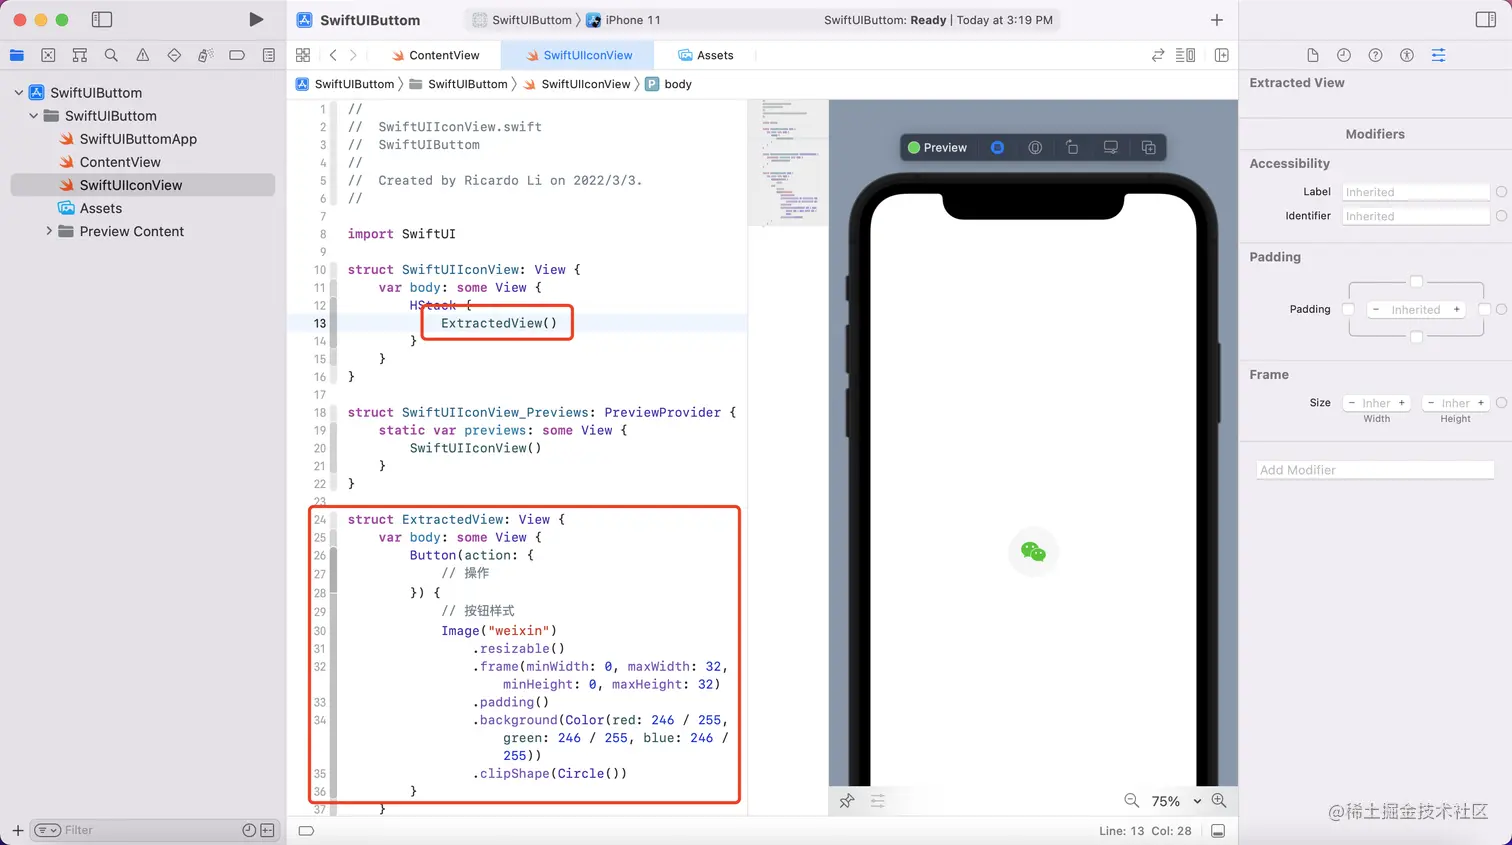Viewport: 1512px width, 845px height.
Task: Open the Accessibility inspector figure icon
Action: 1406,55
